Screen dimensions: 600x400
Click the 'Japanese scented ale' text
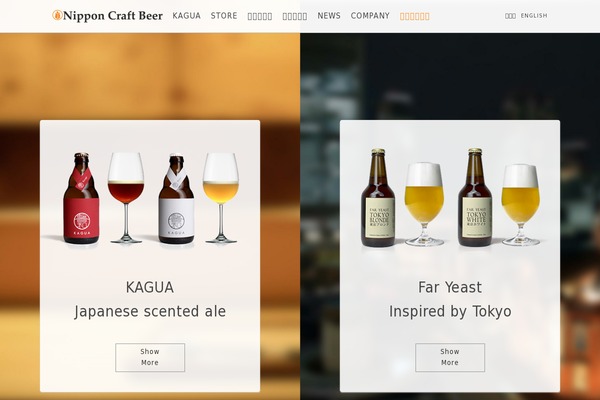150,311
